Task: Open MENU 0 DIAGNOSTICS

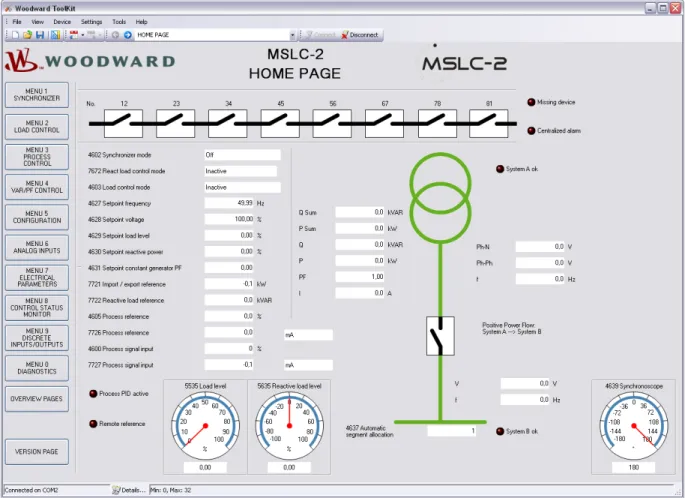Action: click(x=37, y=368)
